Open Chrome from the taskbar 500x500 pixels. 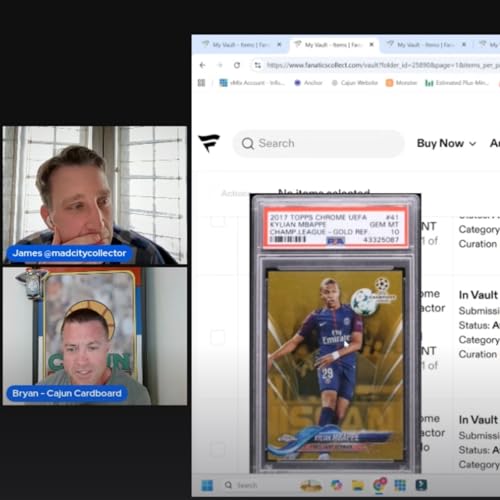coord(379,485)
